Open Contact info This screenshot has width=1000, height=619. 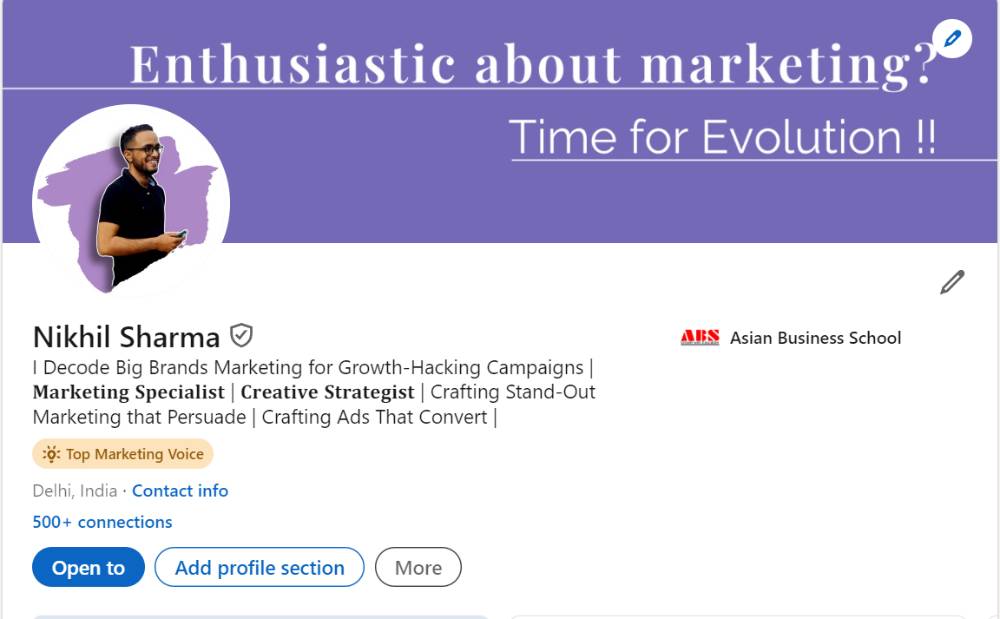point(180,491)
